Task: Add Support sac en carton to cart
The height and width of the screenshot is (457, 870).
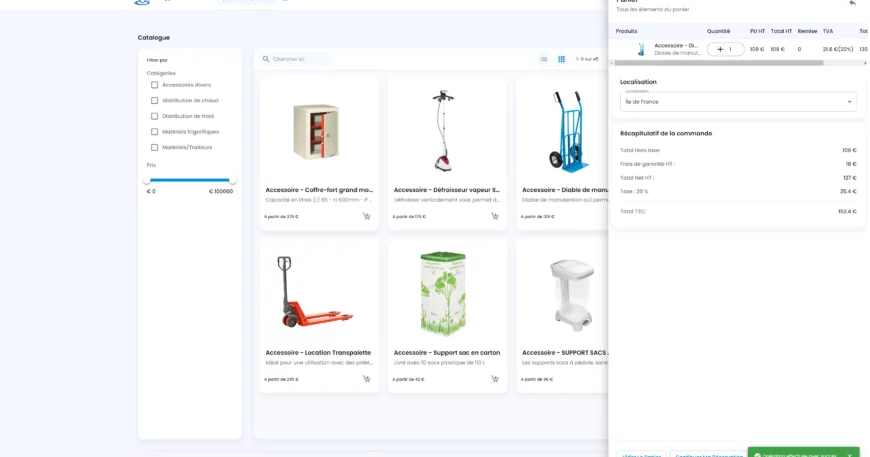Action: (x=494, y=379)
